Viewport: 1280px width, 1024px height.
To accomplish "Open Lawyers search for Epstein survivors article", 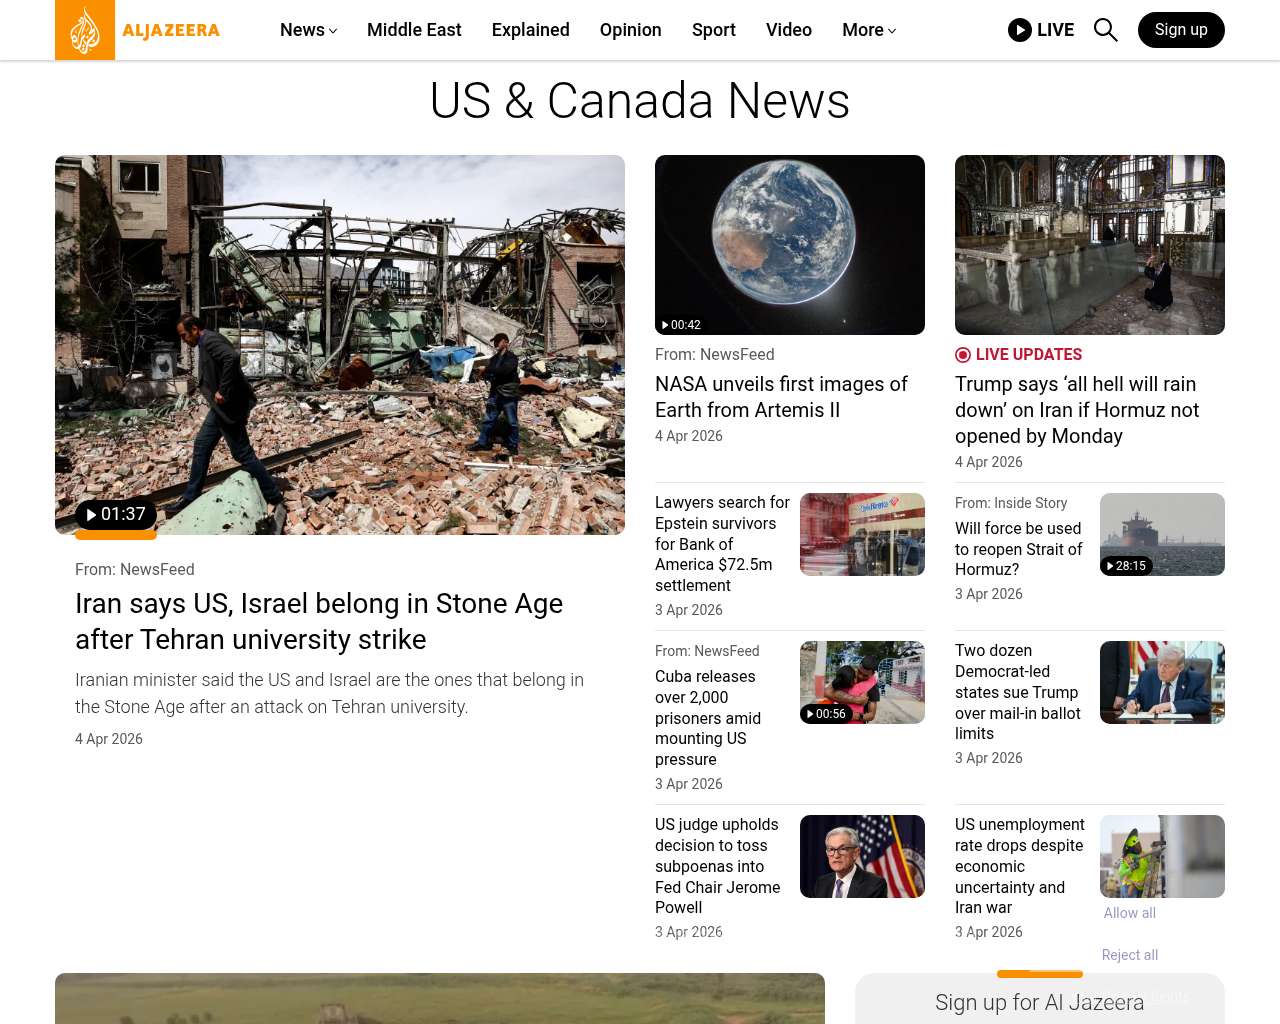I will click(x=722, y=544).
